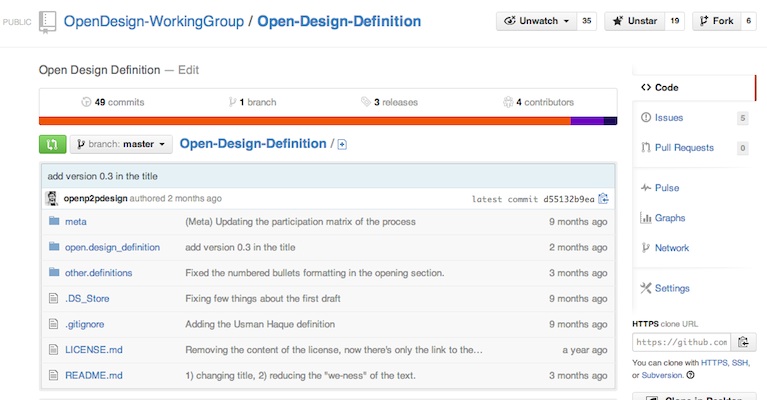Click the fork count 6
This screenshot has height=400, width=767.
748,21
